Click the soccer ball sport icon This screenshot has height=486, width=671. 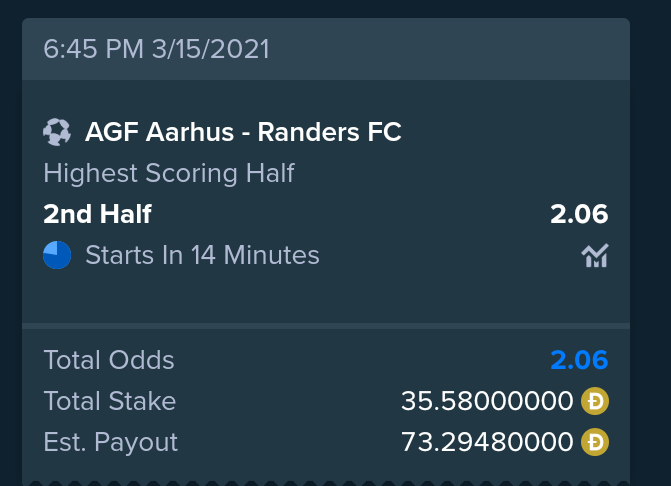pos(57,132)
